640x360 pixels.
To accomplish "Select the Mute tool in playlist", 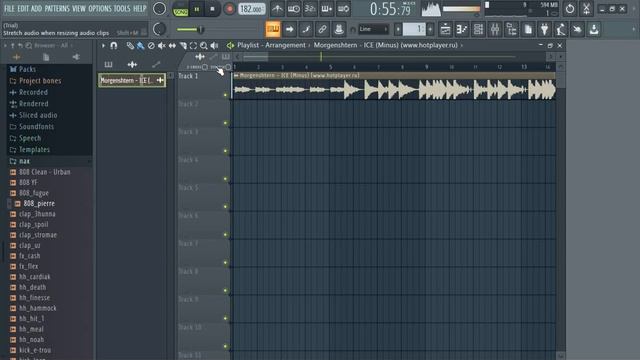I will coord(162,45).
